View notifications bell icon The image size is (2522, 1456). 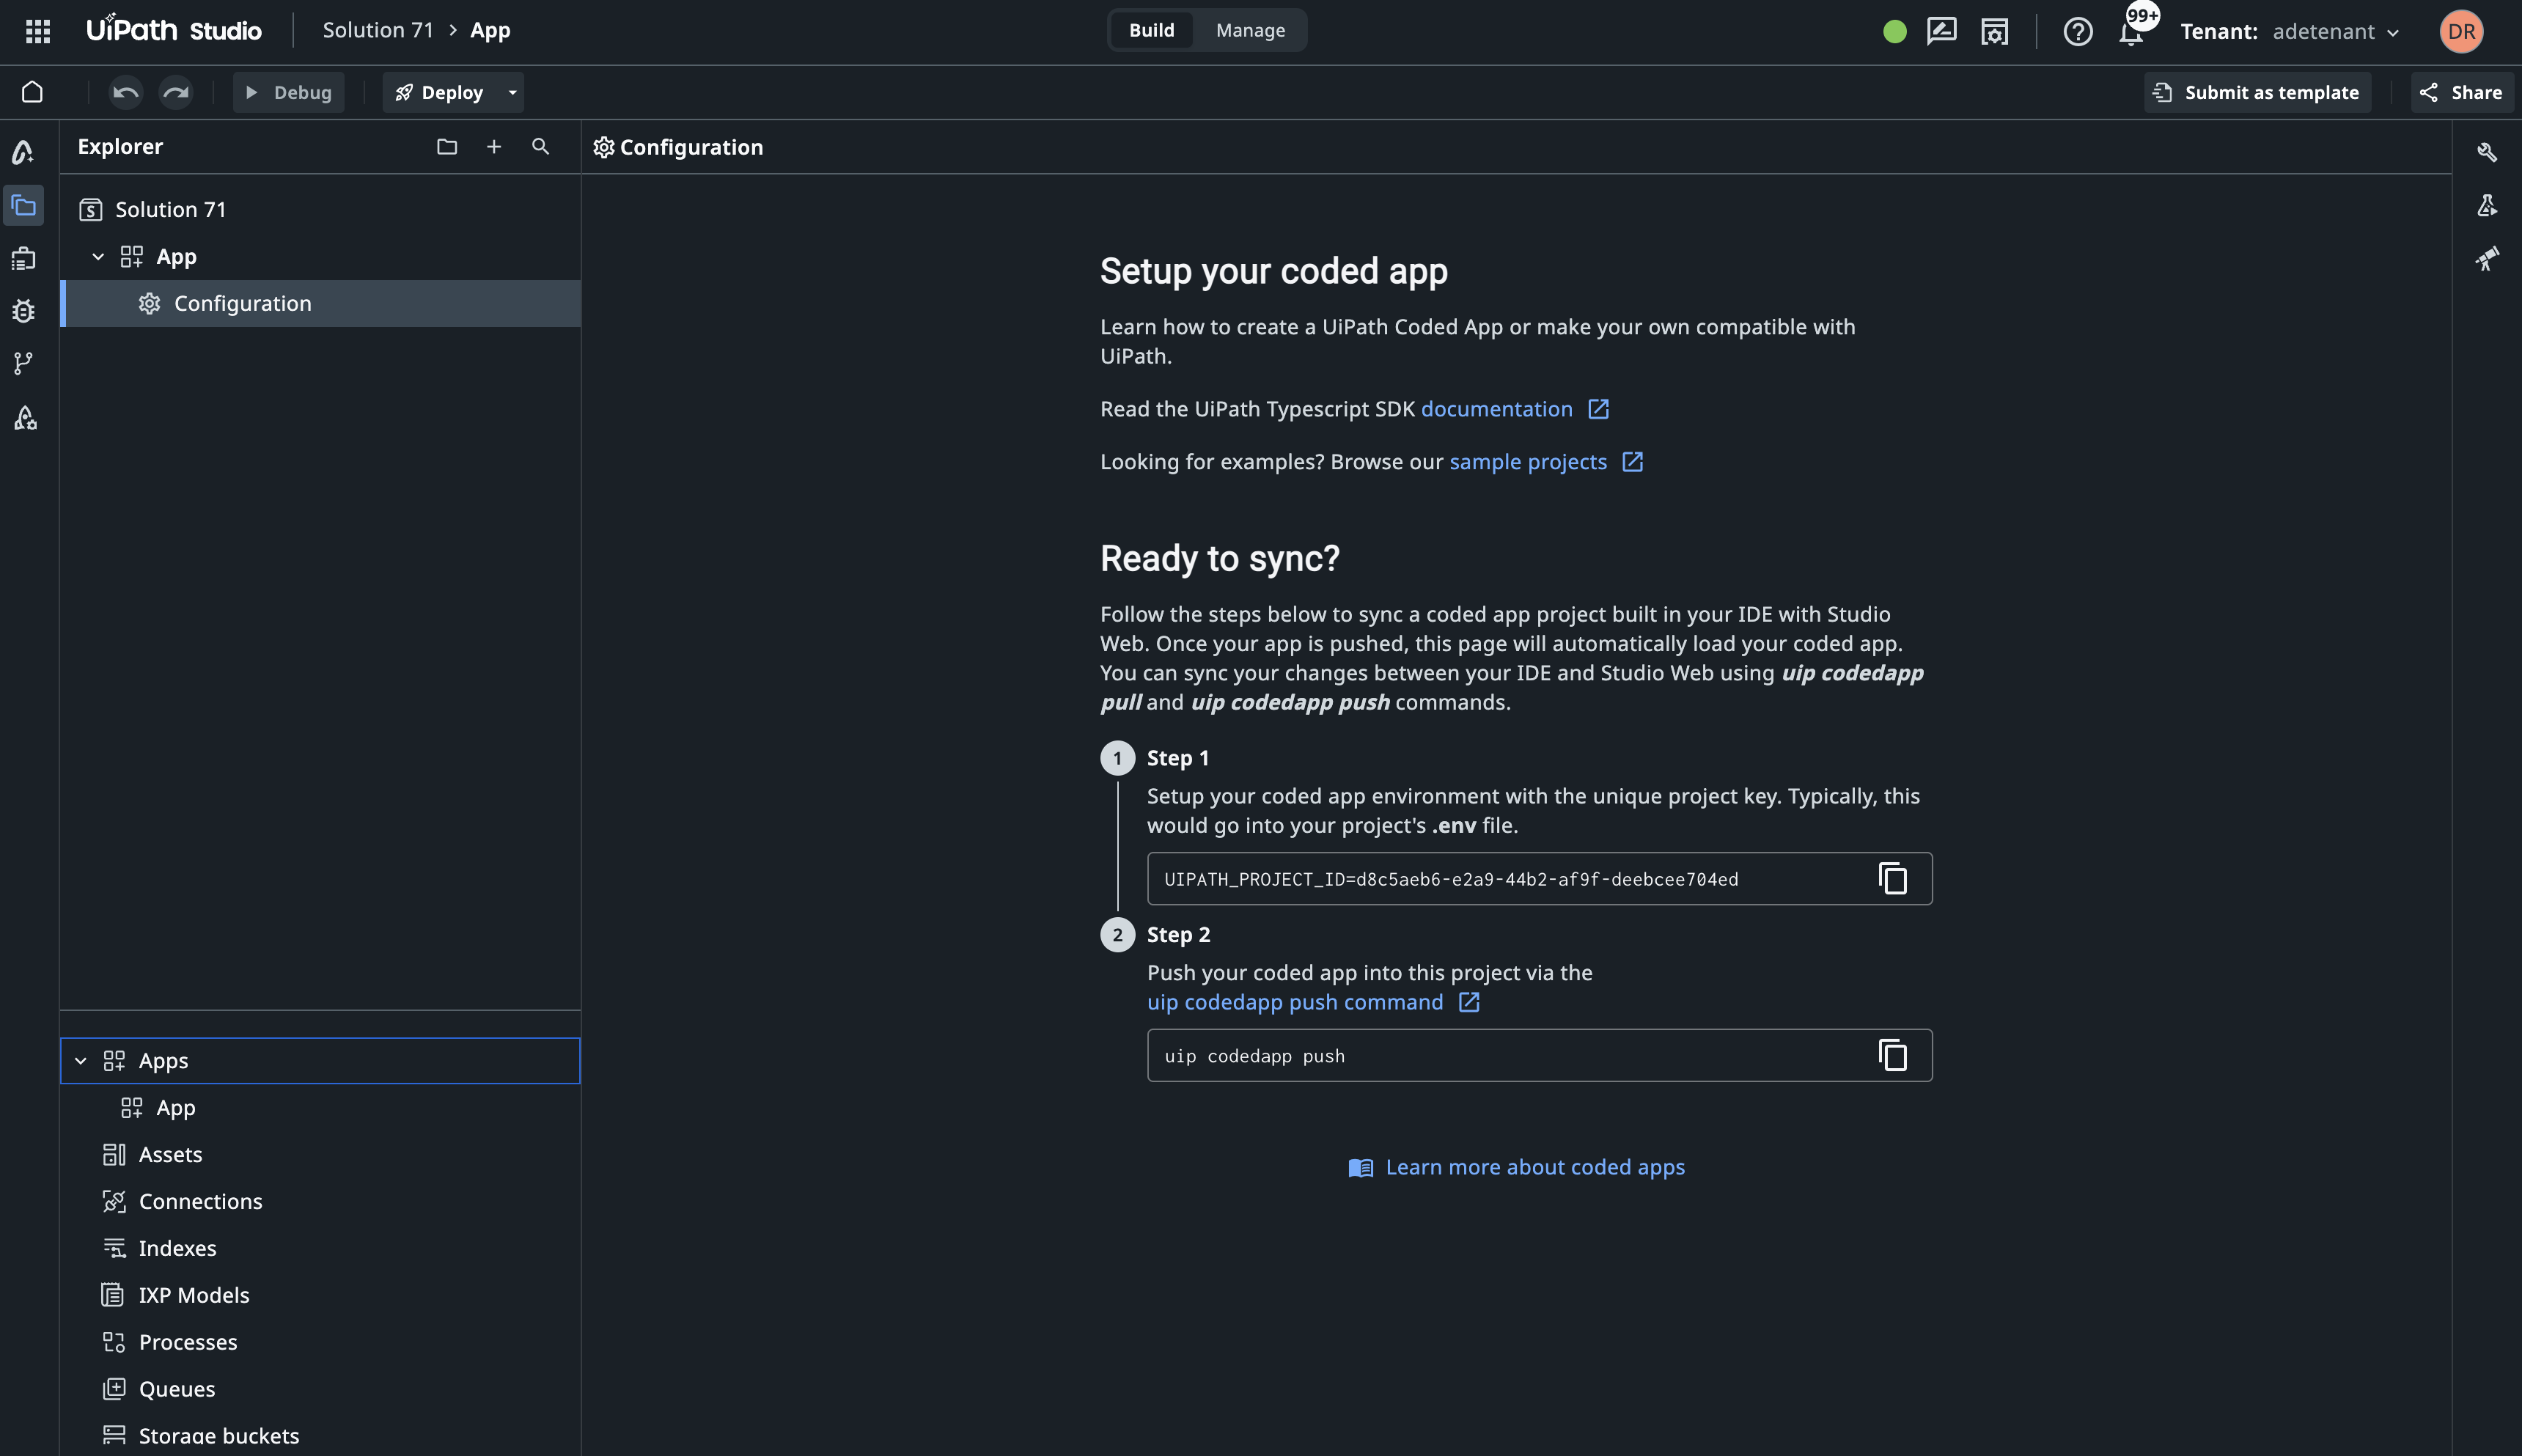click(2131, 34)
